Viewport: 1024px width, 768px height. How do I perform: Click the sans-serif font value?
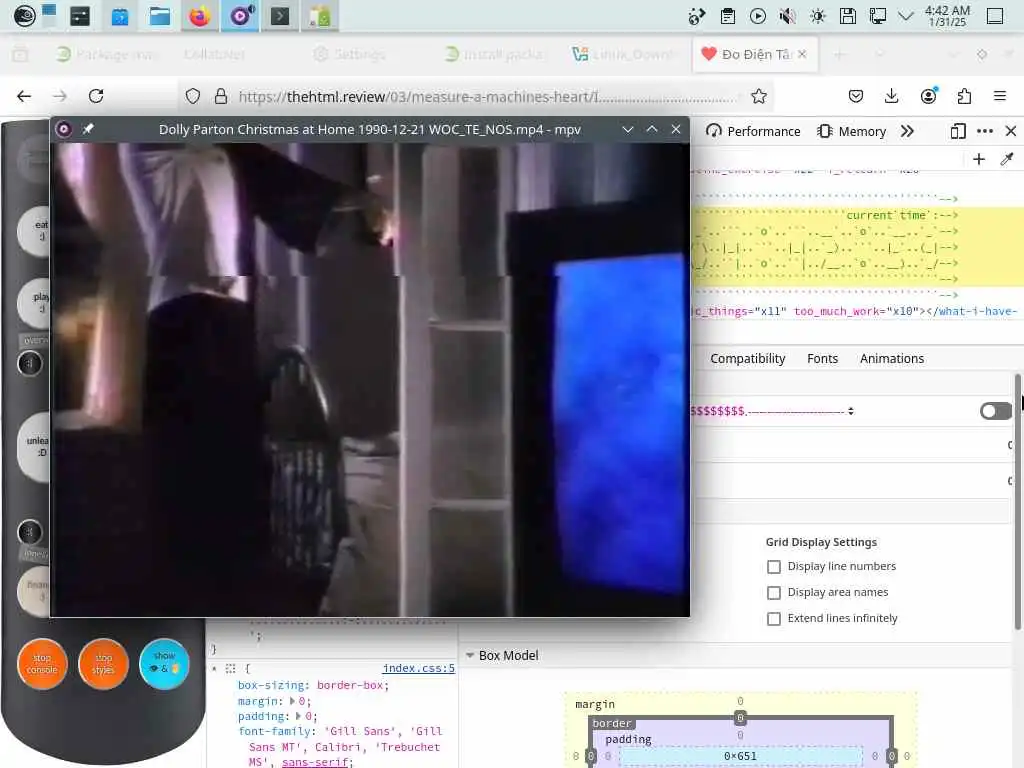315,762
